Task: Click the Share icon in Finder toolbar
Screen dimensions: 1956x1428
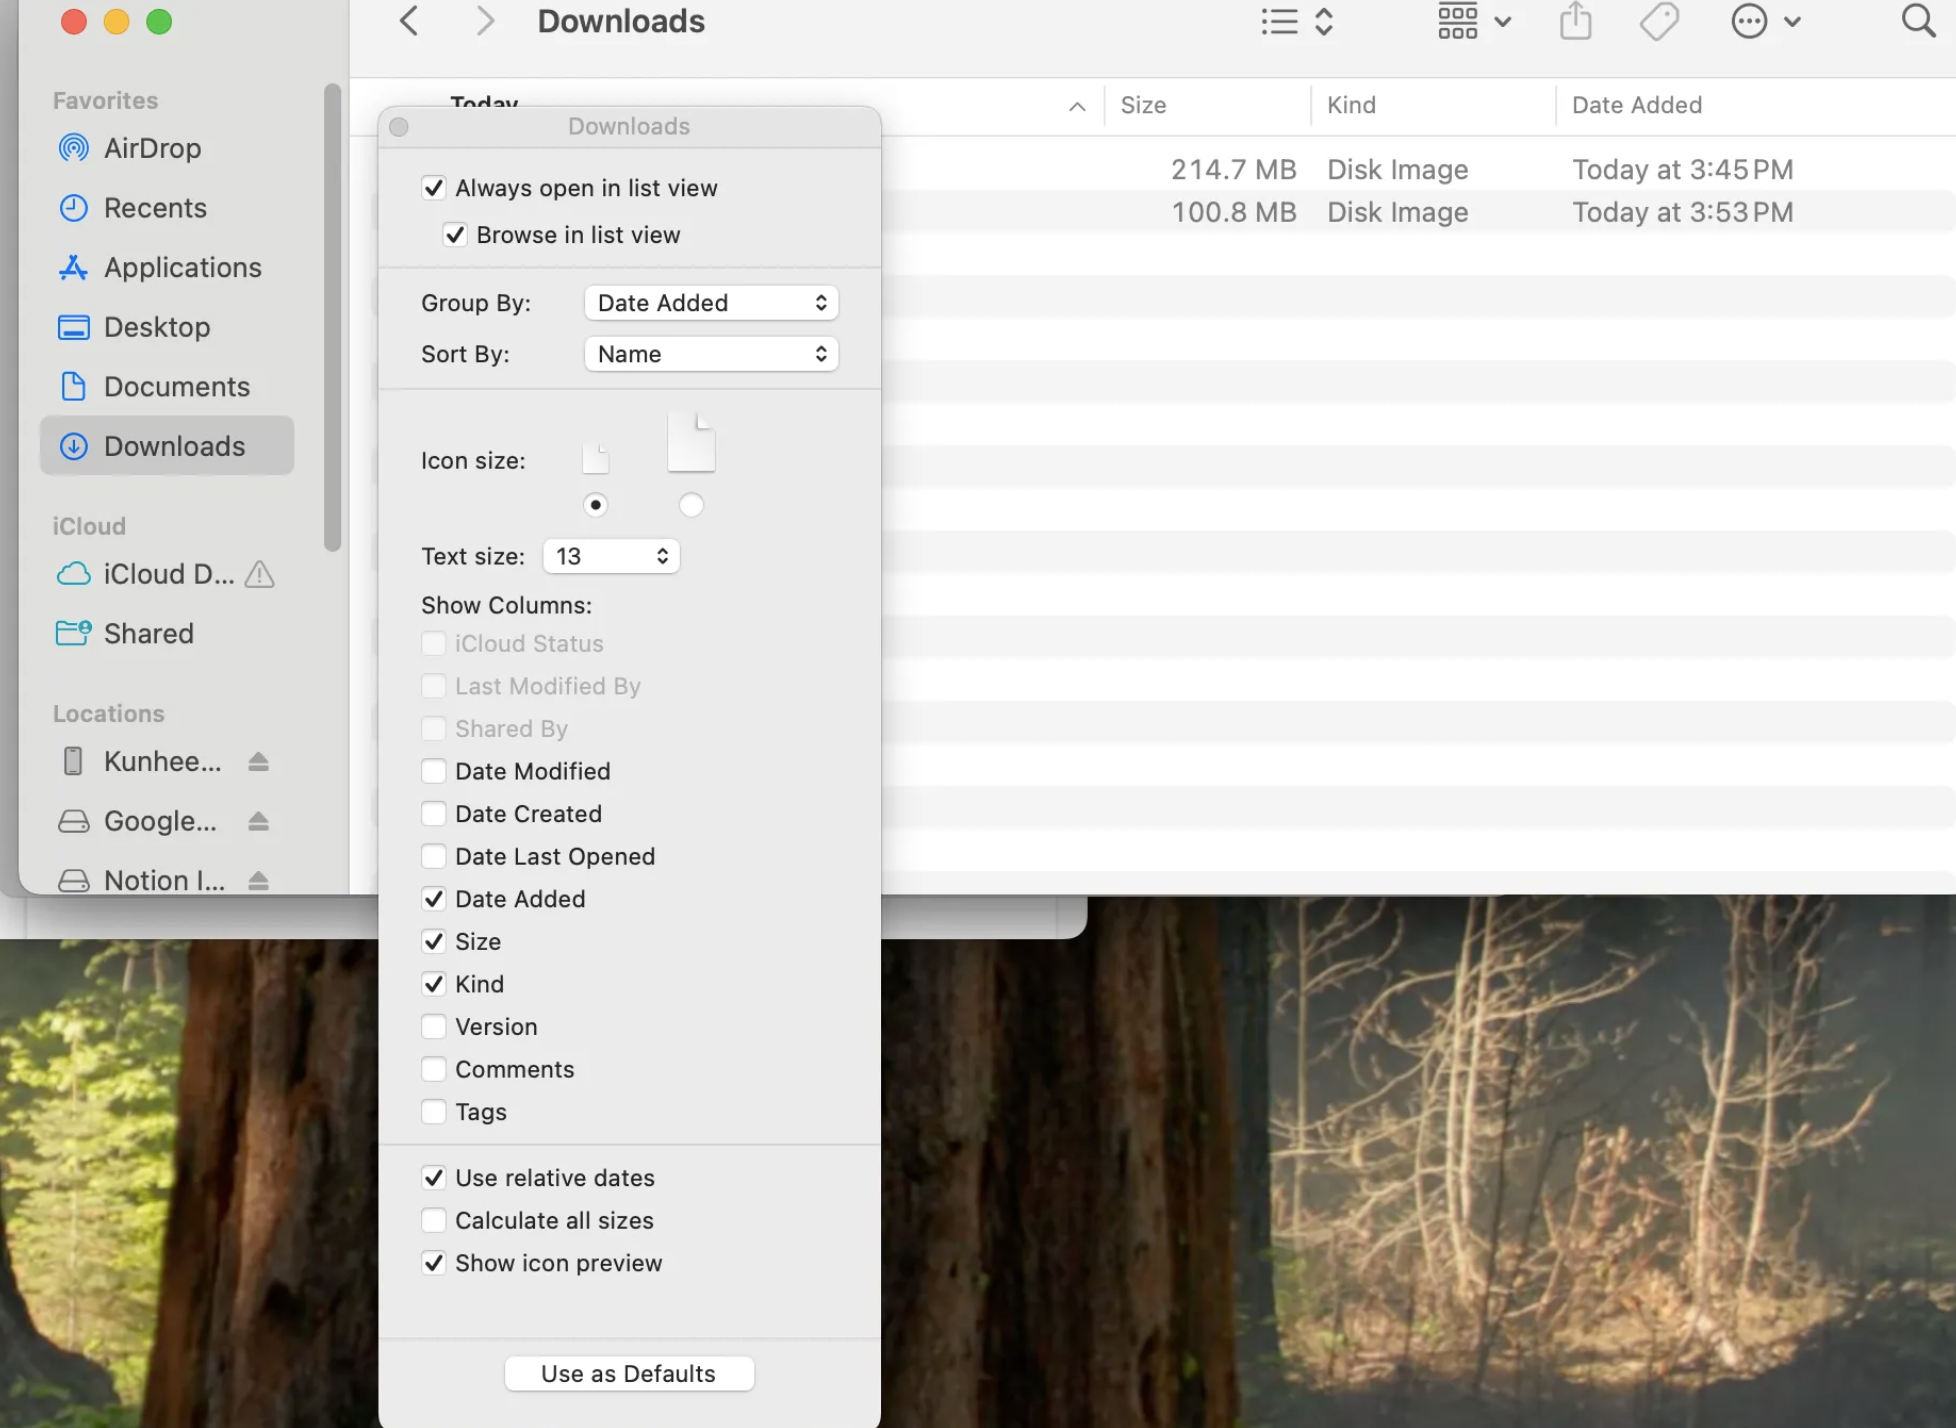Action: point(1575,21)
